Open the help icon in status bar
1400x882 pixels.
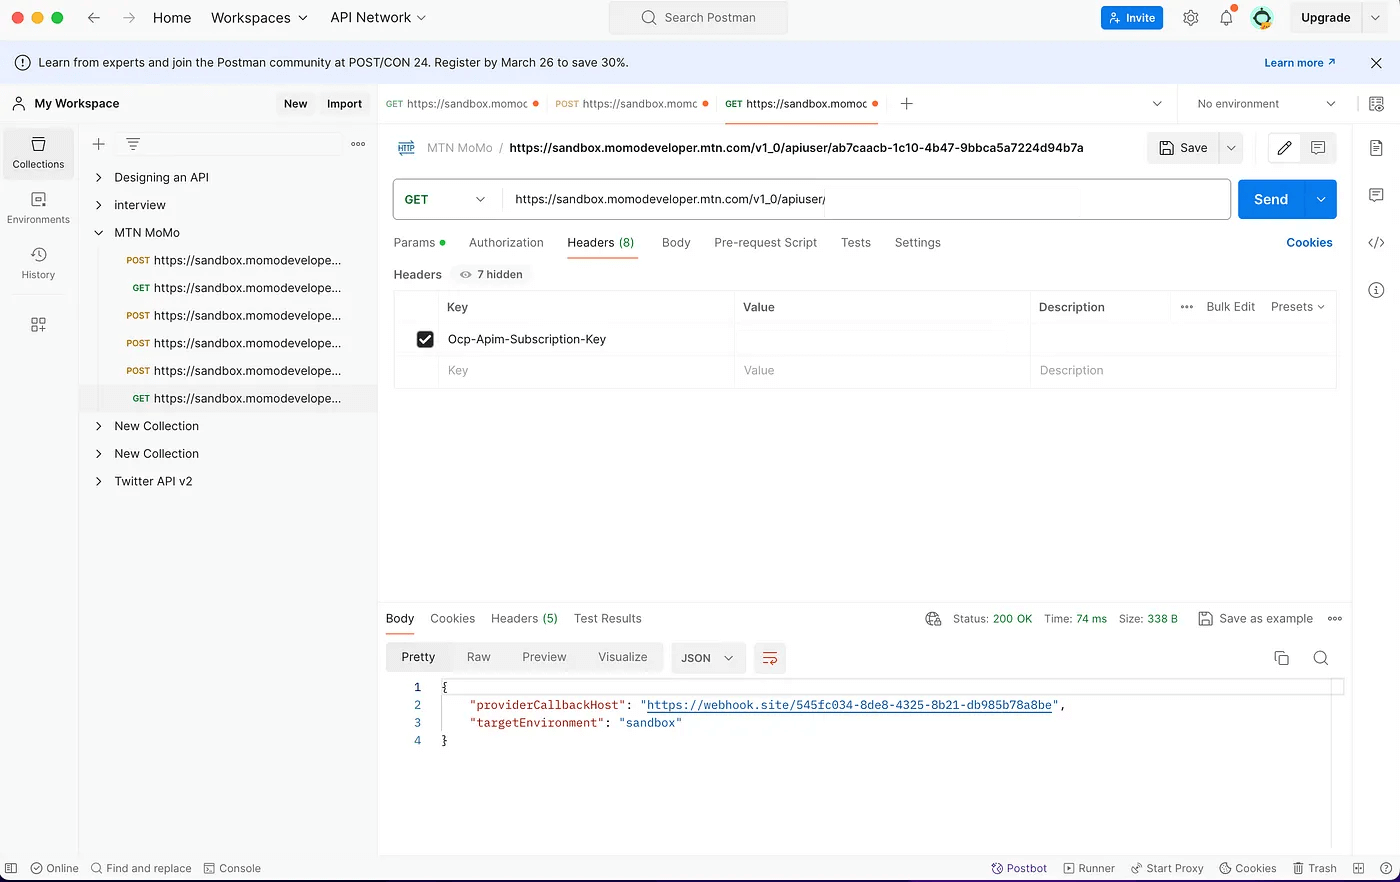(x=1385, y=868)
